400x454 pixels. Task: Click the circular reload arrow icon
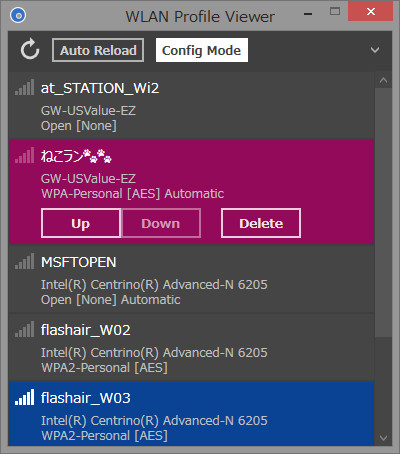point(30,49)
